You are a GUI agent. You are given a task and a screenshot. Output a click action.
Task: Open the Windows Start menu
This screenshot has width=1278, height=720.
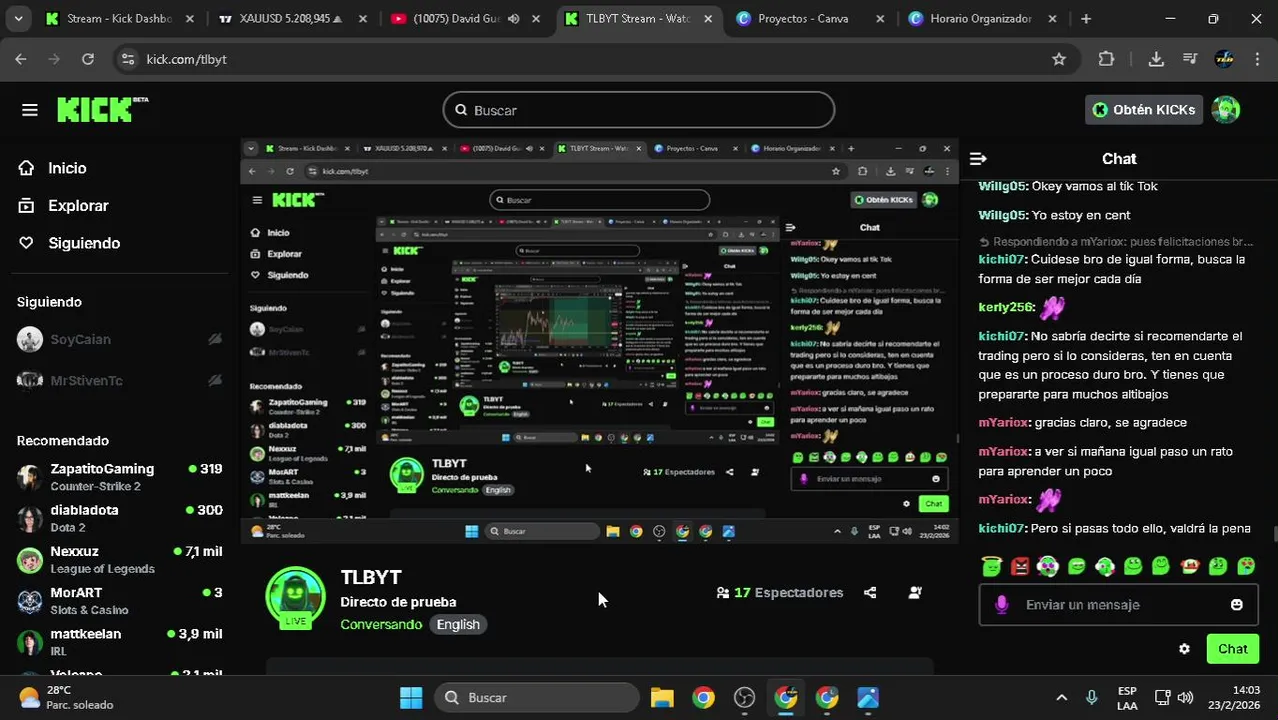tap(411, 698)
